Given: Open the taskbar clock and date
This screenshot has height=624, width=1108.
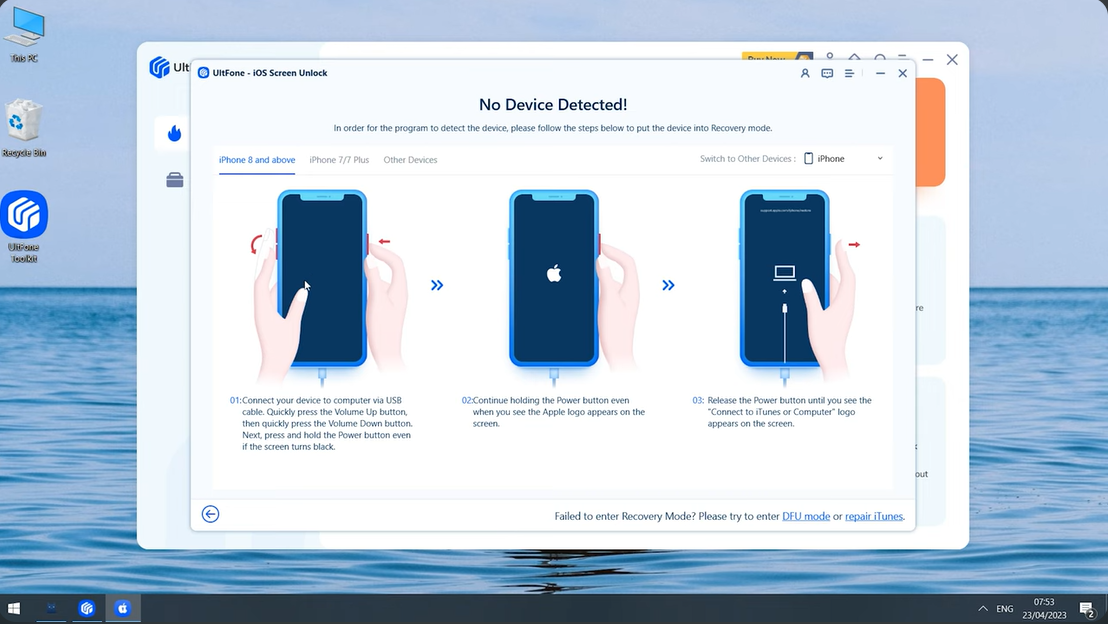Looking at the screenshot, I should click(1044, 608).
